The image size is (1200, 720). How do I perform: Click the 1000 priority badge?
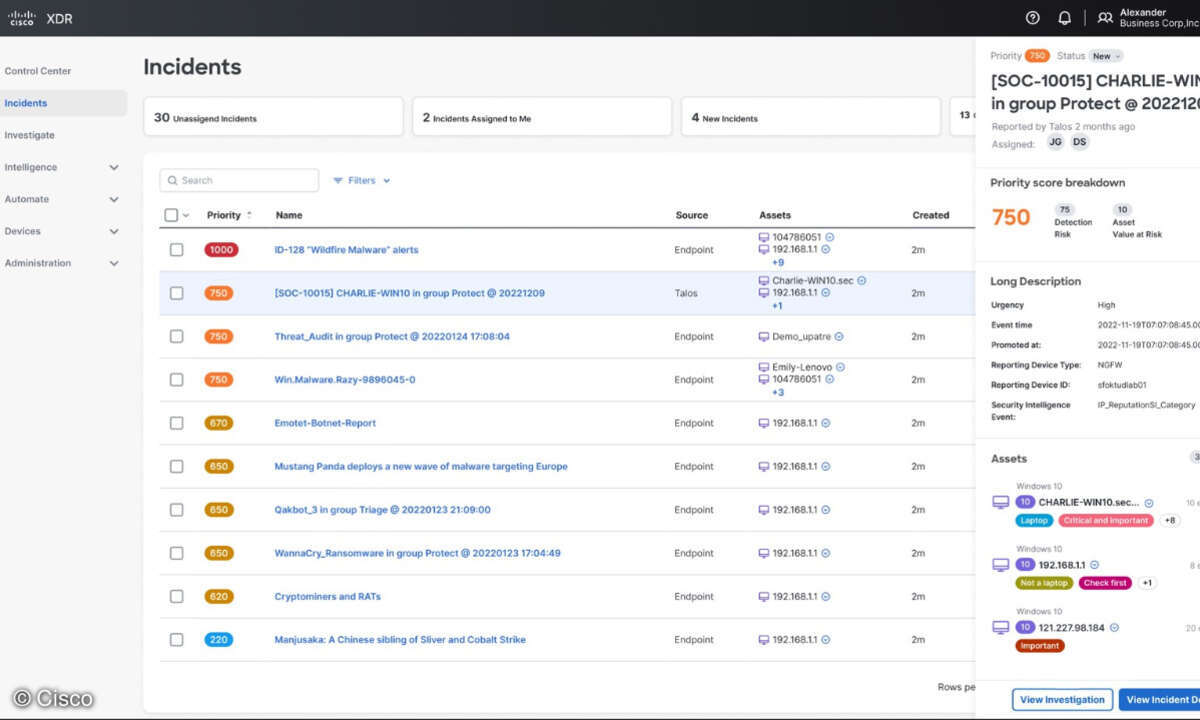coord(221,250)
